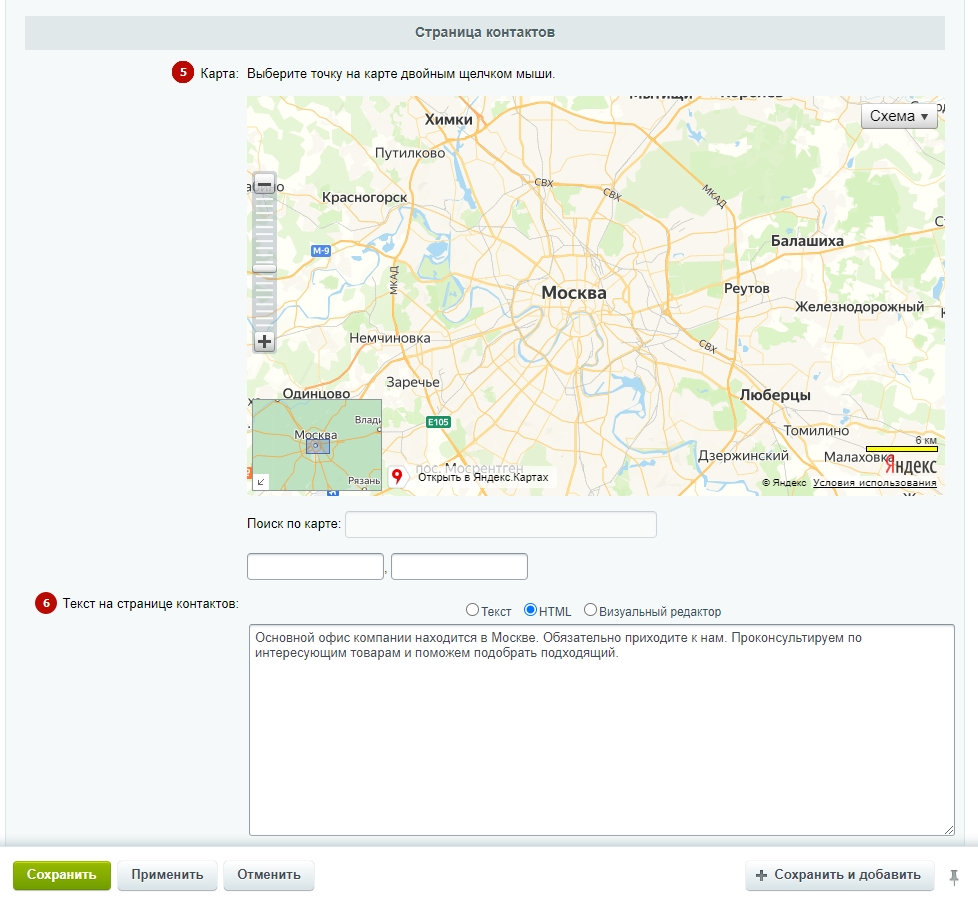Select the Текст radio option

pyautogui.click(x=472, y=610)
